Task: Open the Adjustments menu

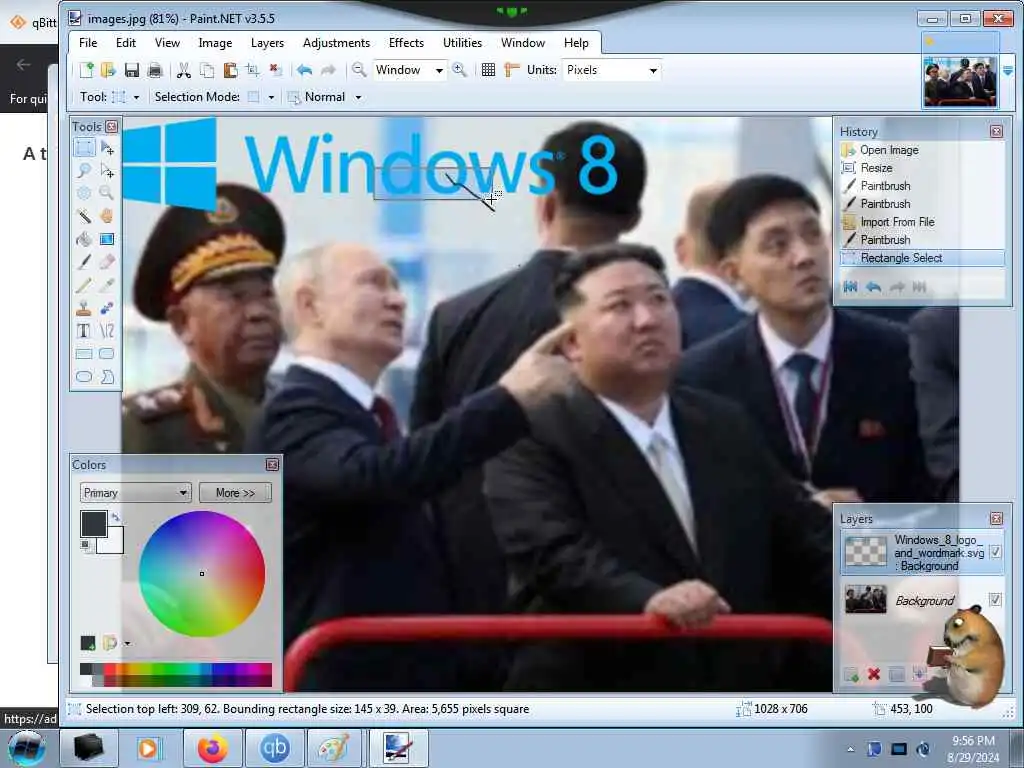Action: pyautogui.click(x=336, y=42)
